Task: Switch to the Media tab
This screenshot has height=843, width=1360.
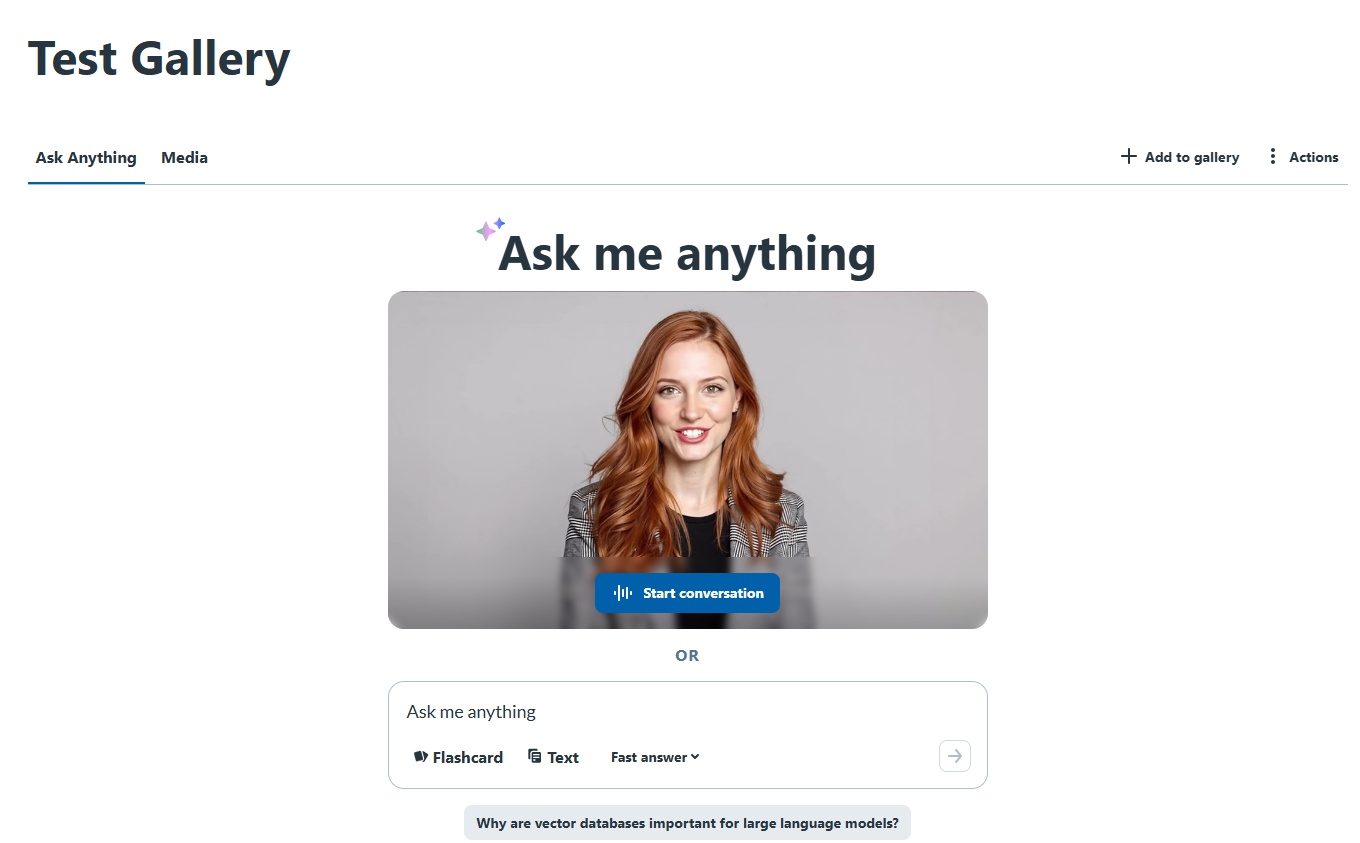Action: (x=184, y=157)
